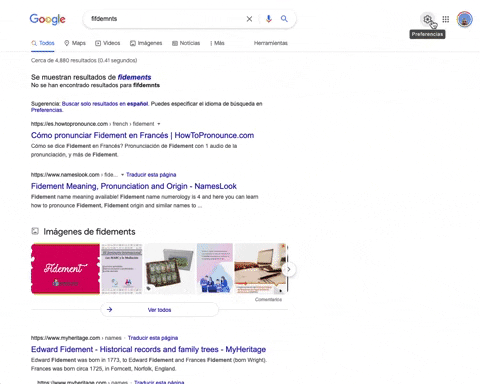This screenshot has height=384, width=480.
Task: Click the es.howtopronounce.com URL breadcrumb
Action: click(93, 124)
